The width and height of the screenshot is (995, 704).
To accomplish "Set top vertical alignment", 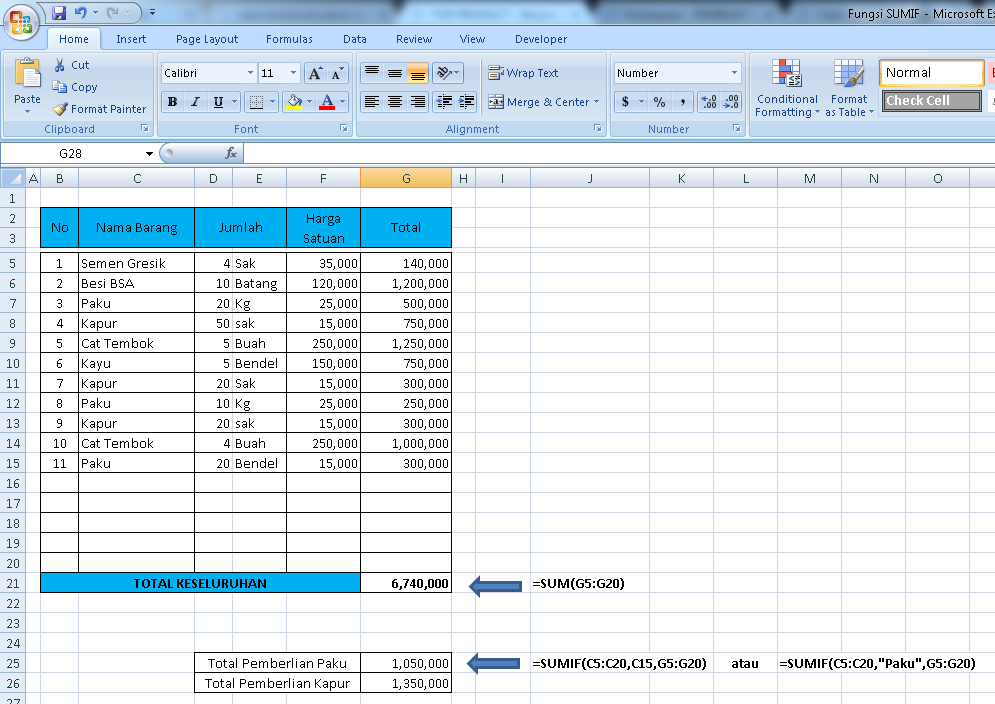I will (372, 73).
